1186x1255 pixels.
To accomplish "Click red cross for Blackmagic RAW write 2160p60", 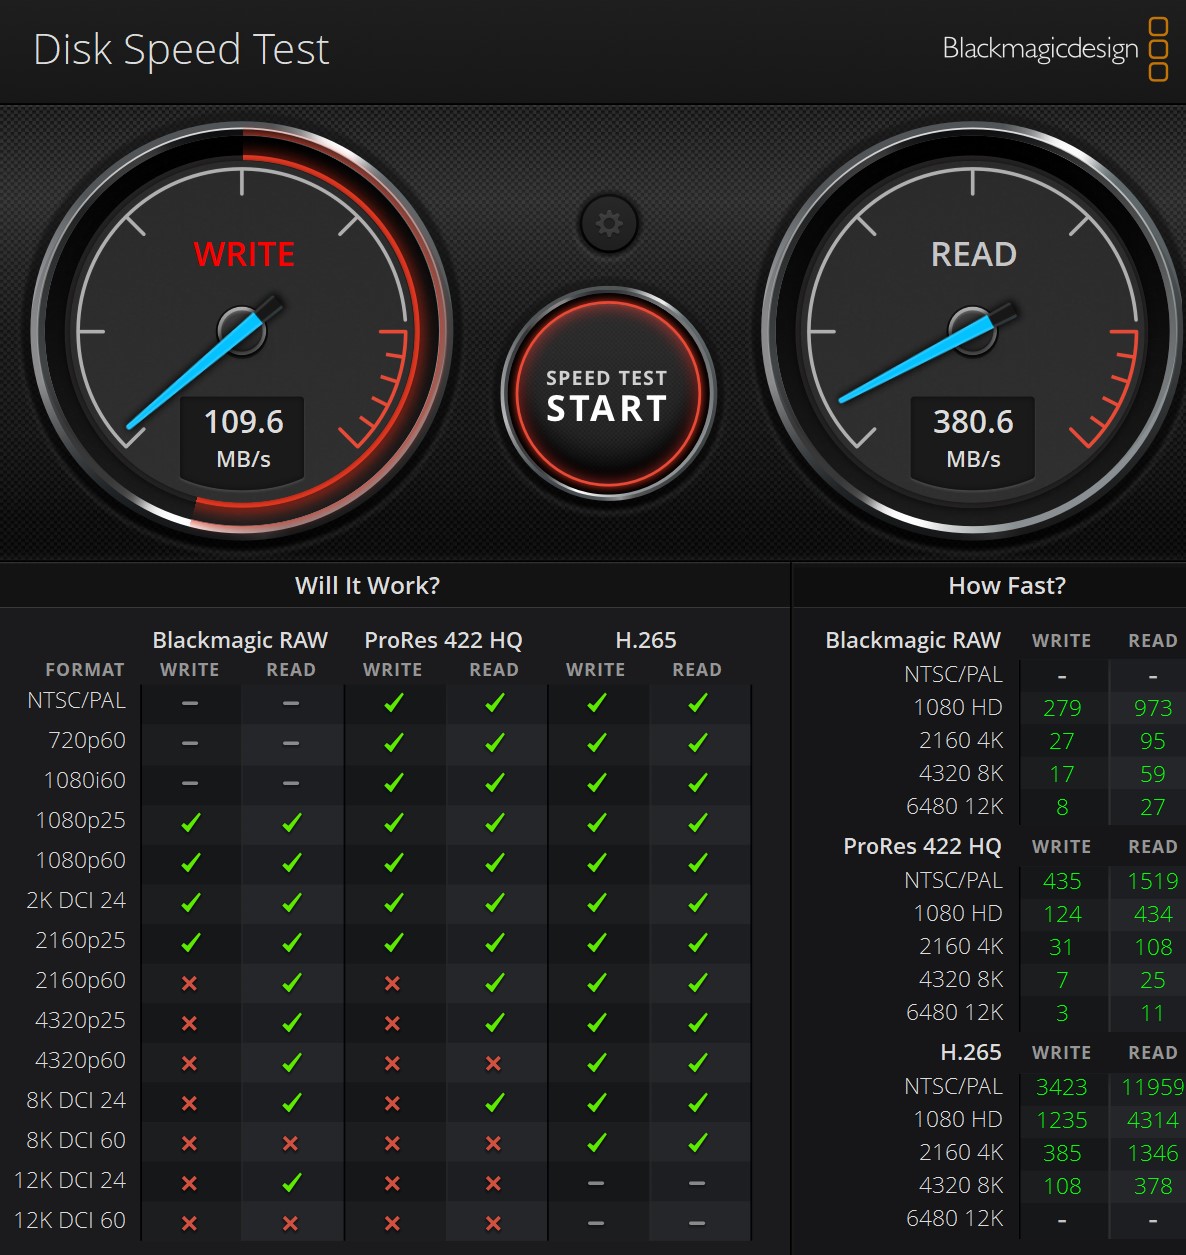I will click(x=190, y=983).
